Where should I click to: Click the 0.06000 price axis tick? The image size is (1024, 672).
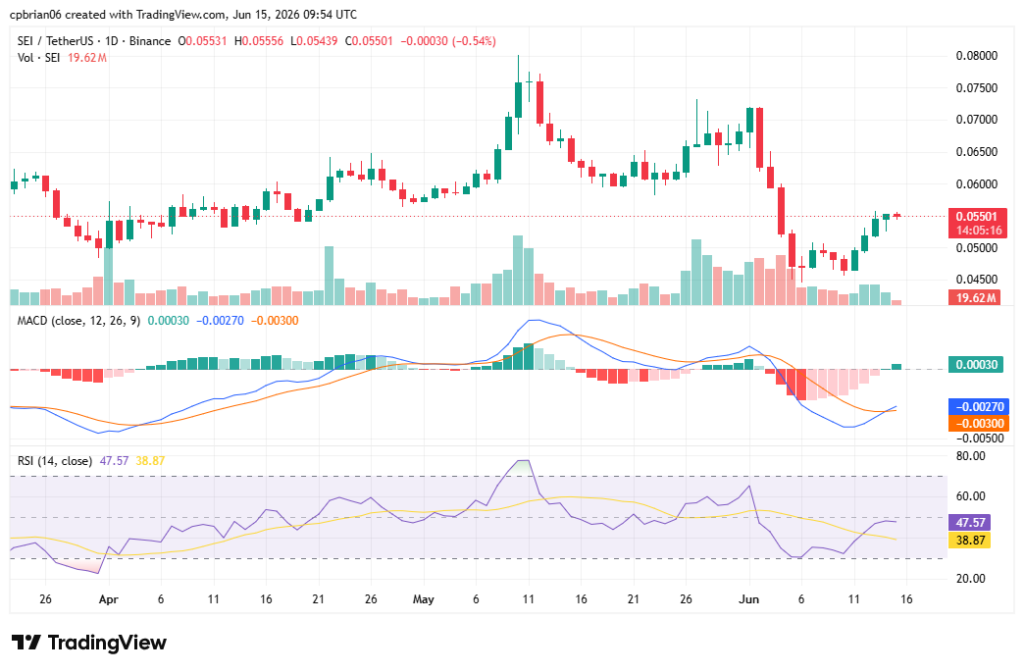976,184
